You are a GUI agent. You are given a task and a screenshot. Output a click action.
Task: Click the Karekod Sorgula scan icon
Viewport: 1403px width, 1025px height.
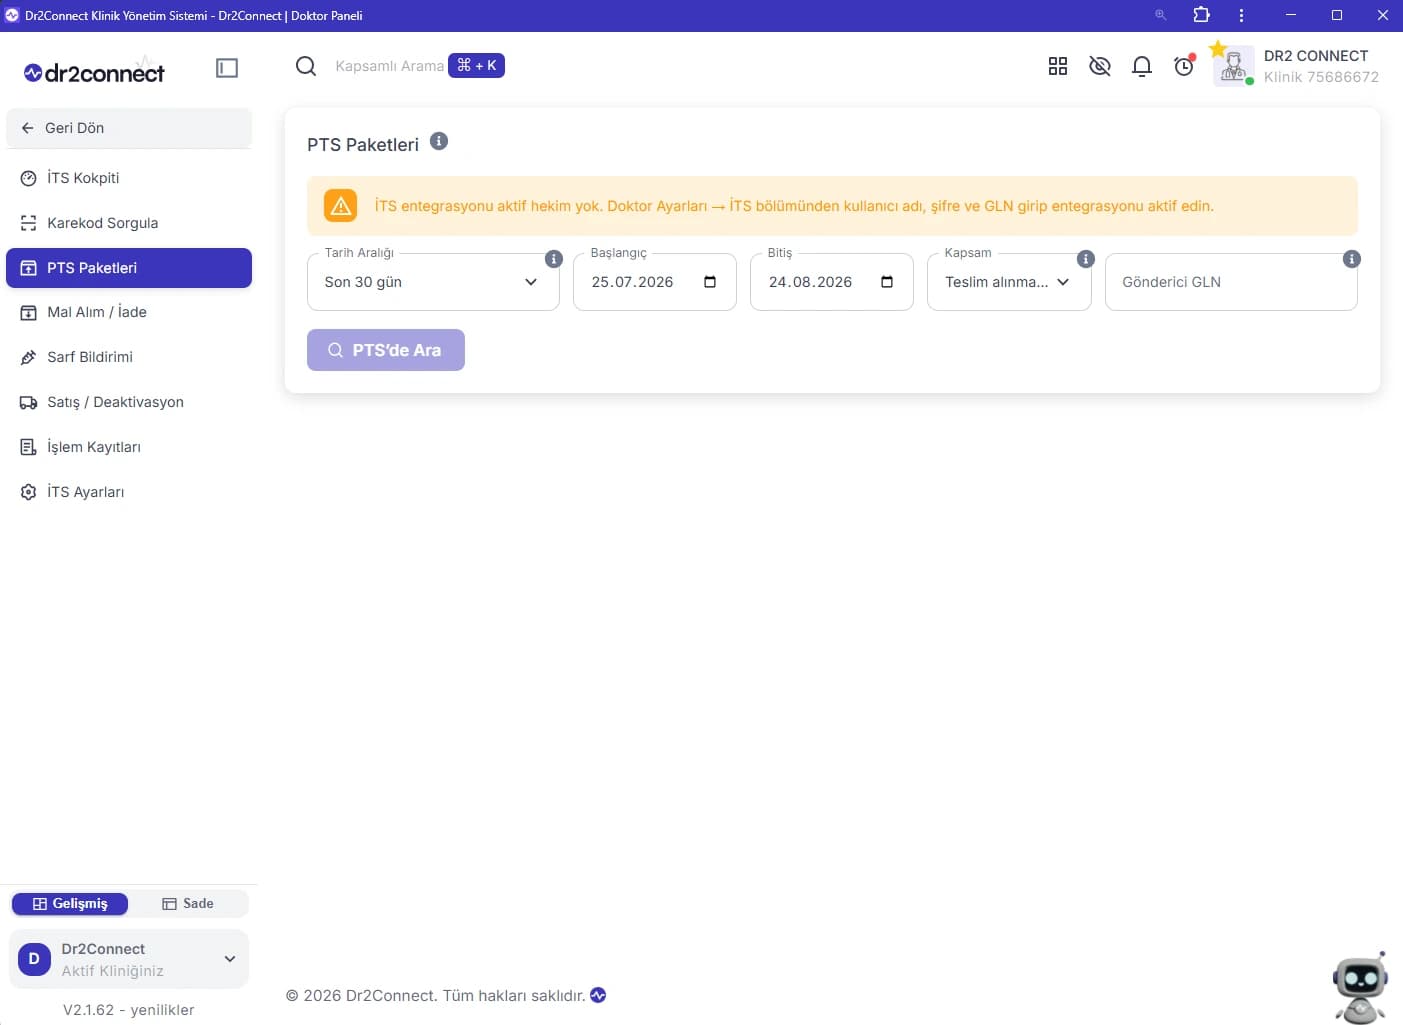(x=29, y=223)
